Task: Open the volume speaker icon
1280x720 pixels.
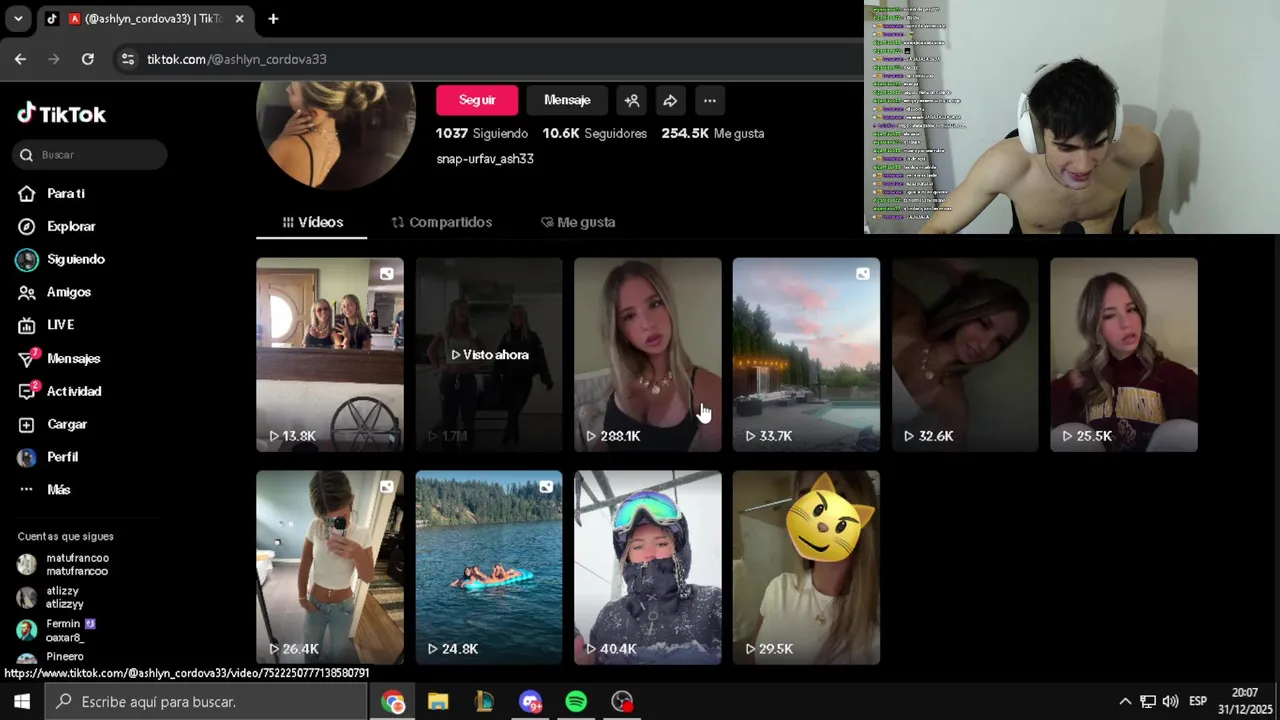Action: coord(1170,702)
